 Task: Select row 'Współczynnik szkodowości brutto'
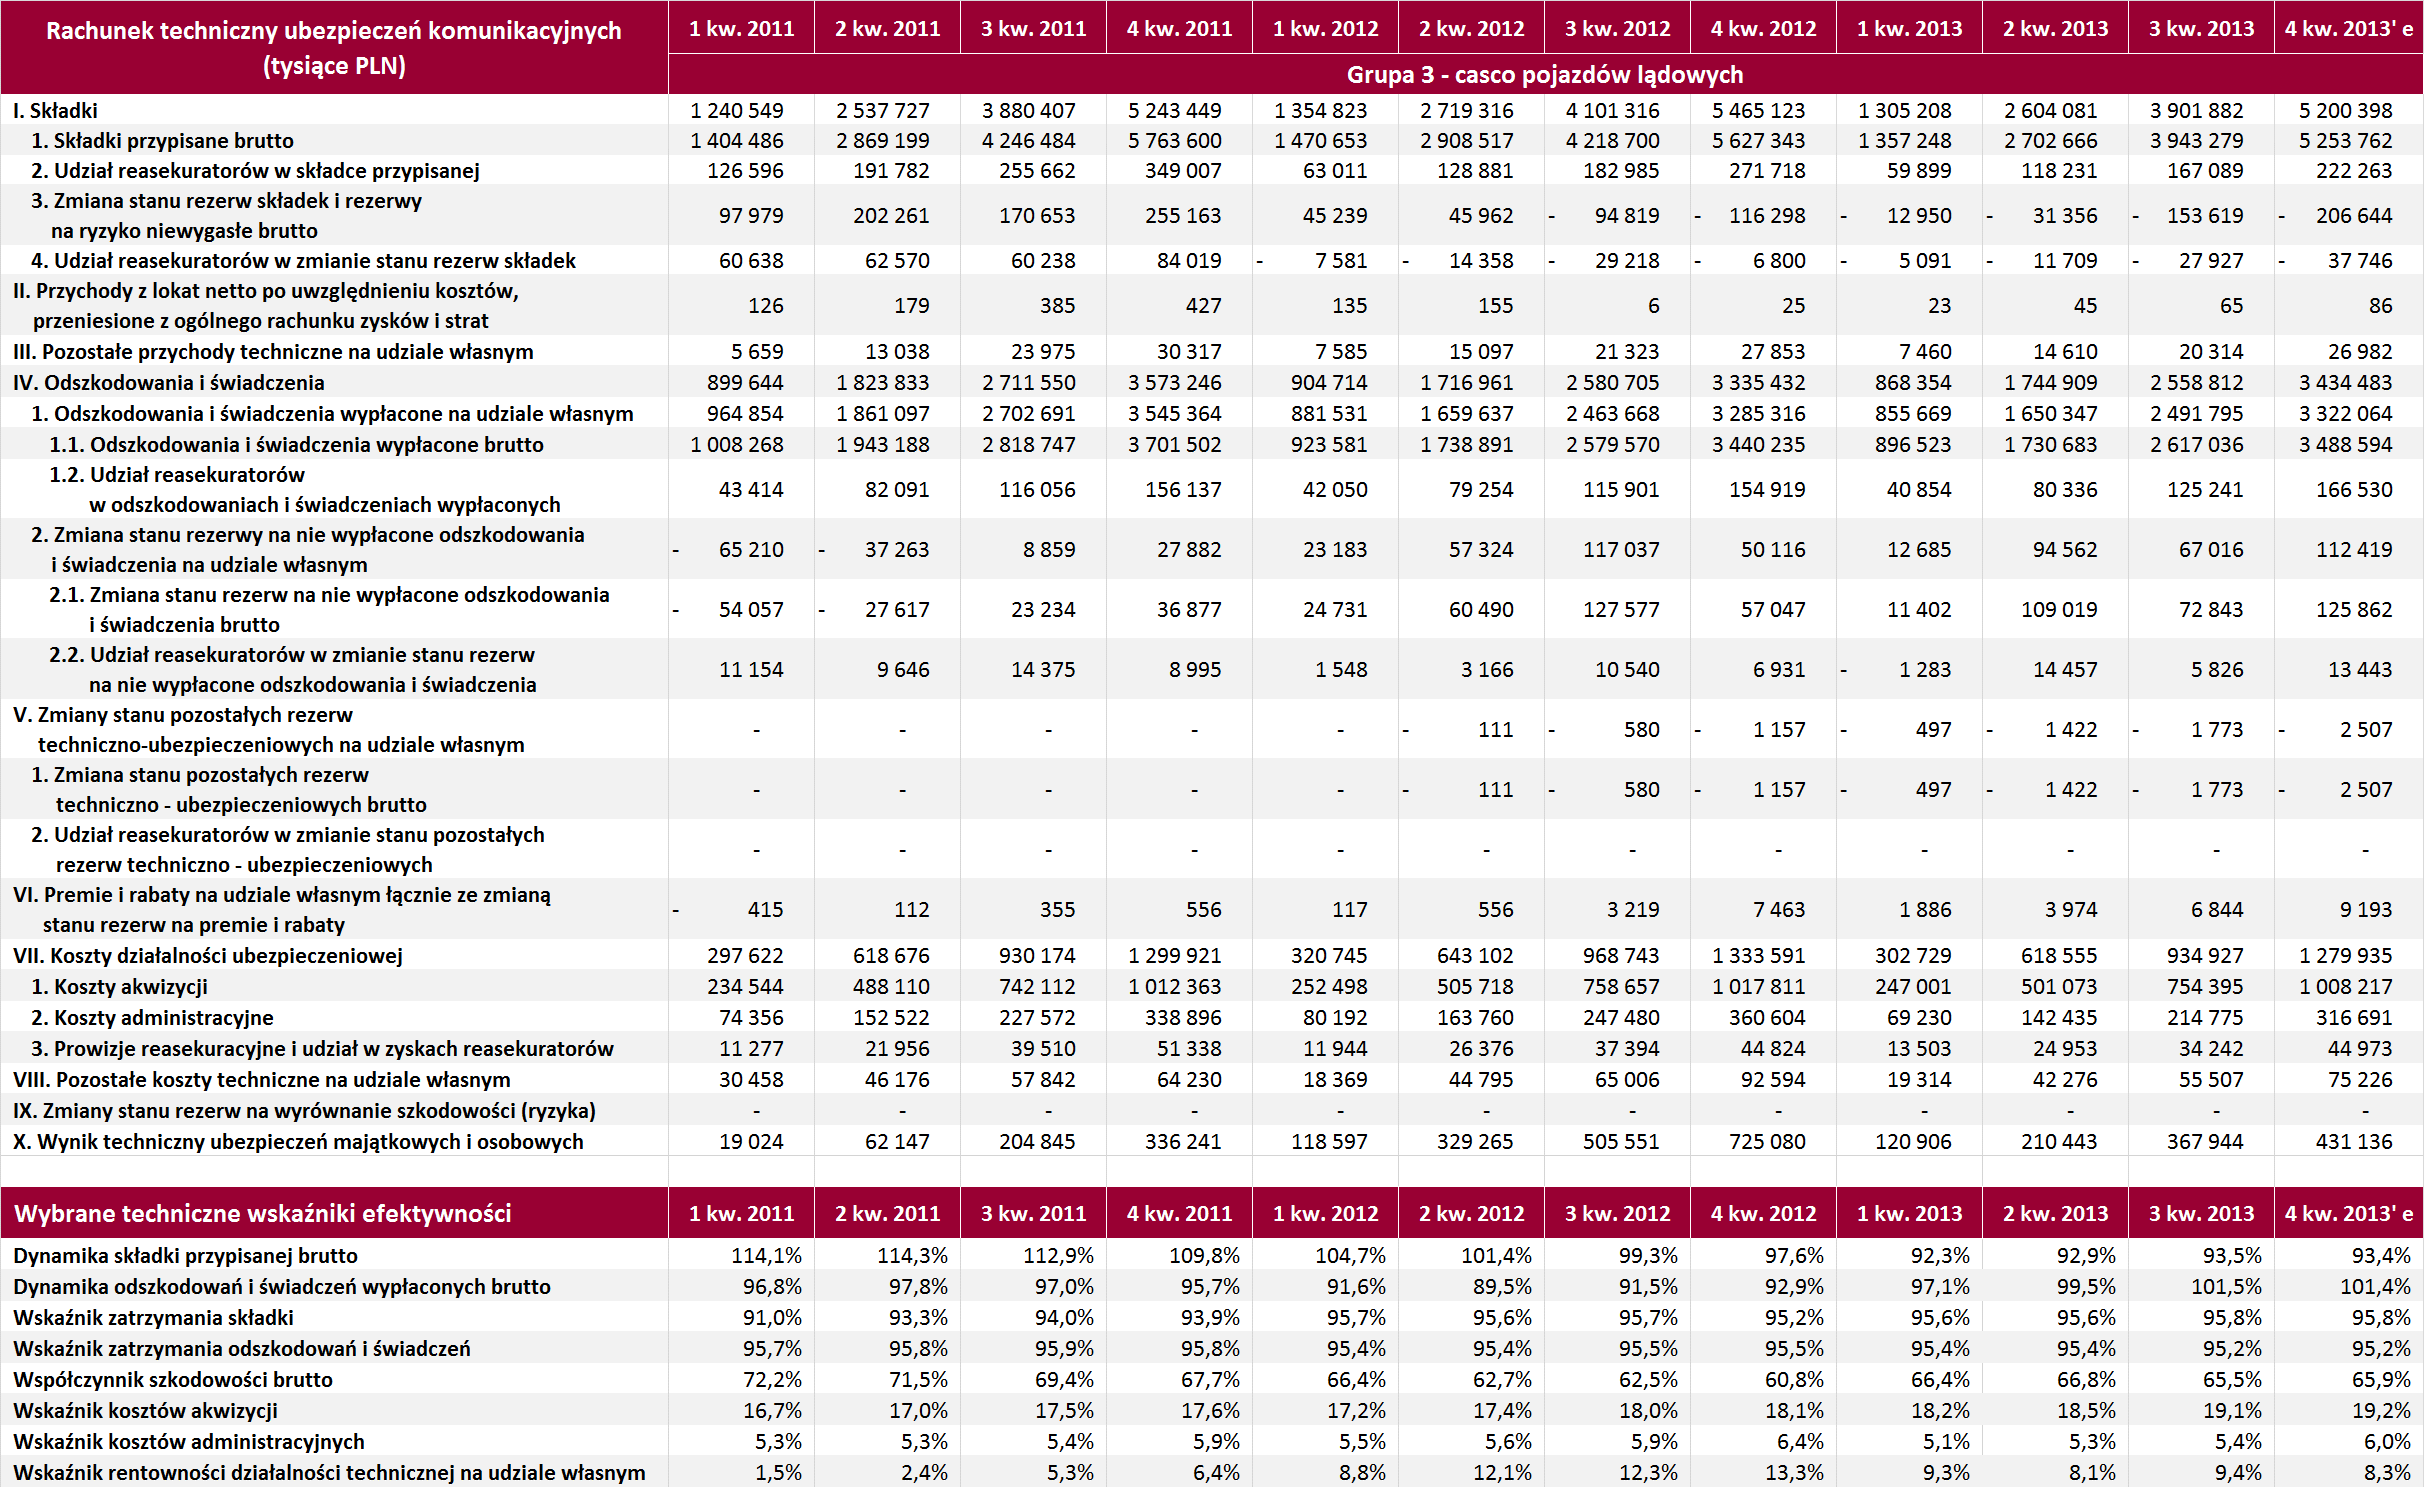click(173, 1379)
